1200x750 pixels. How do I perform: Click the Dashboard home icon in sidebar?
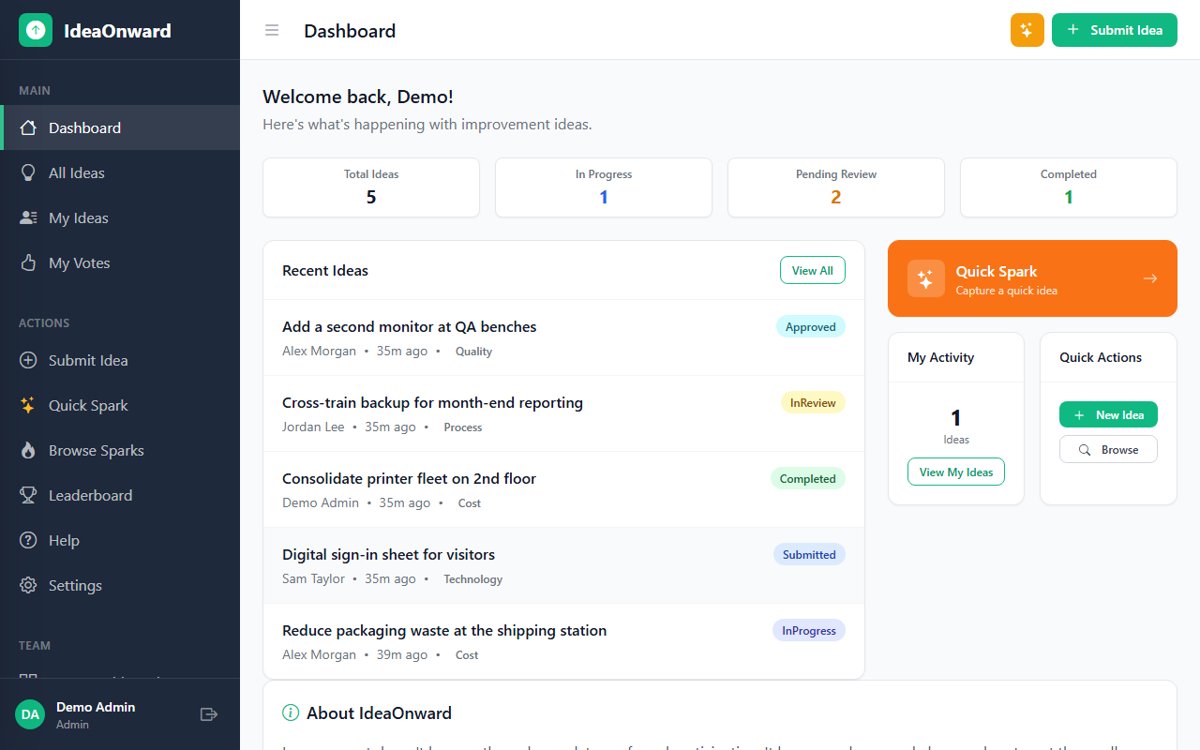click(28, 128)
